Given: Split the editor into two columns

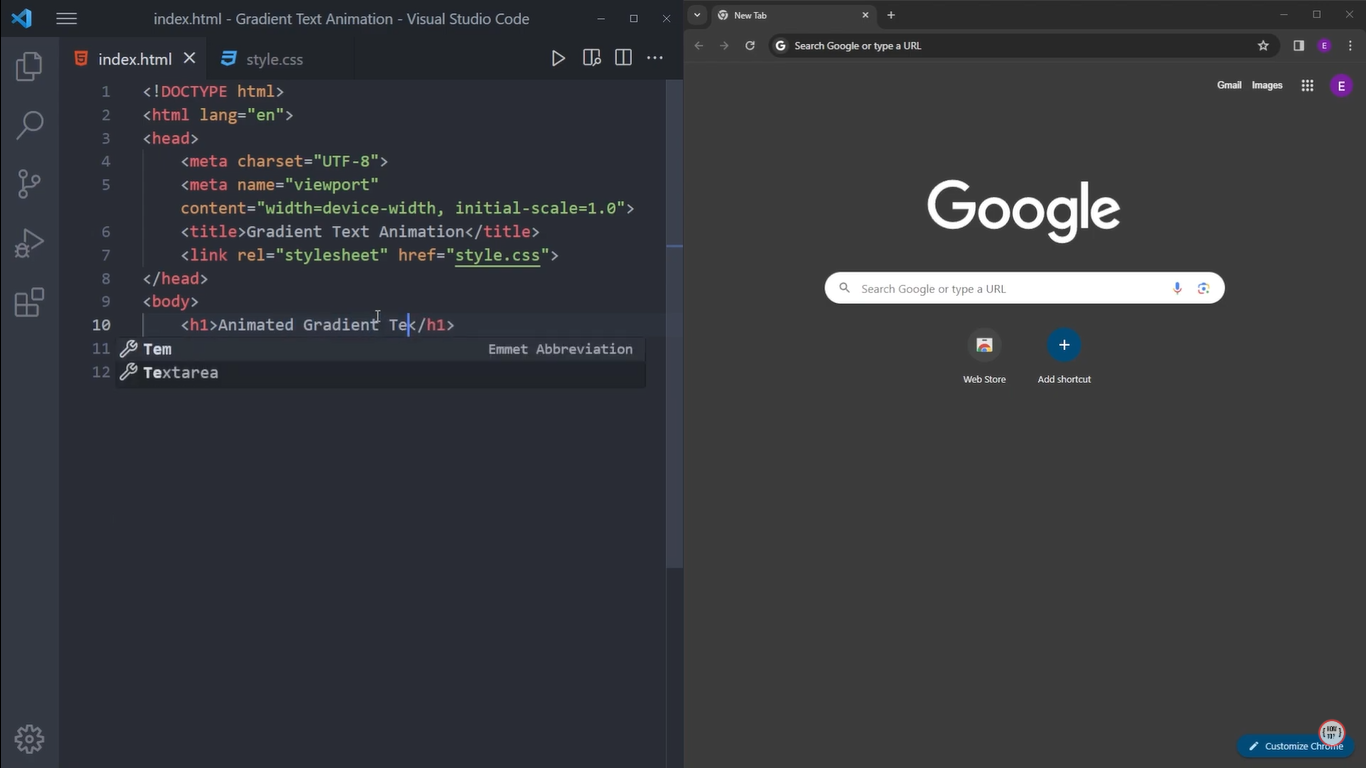Looking at the screenshot, I should [x=622, y=58].
